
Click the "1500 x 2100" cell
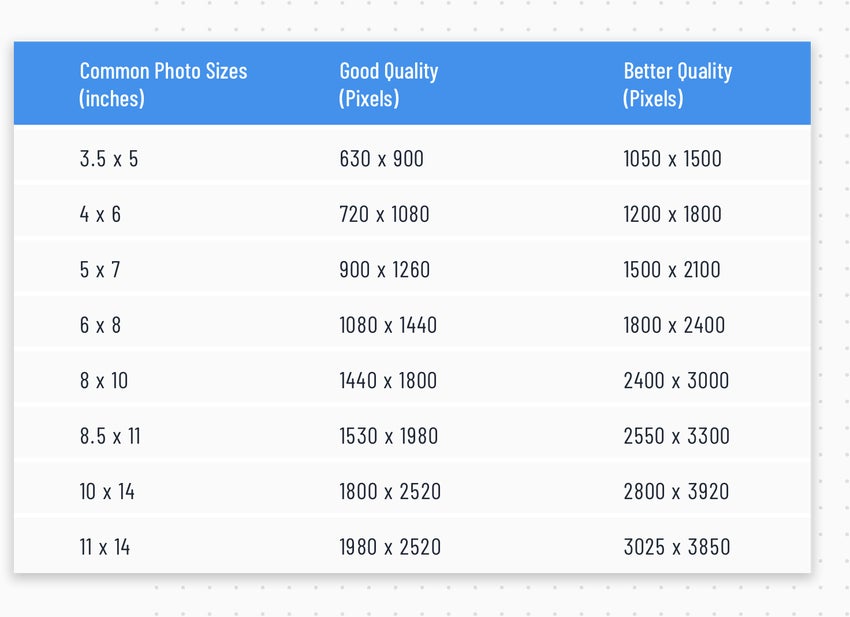pos(672,269)
